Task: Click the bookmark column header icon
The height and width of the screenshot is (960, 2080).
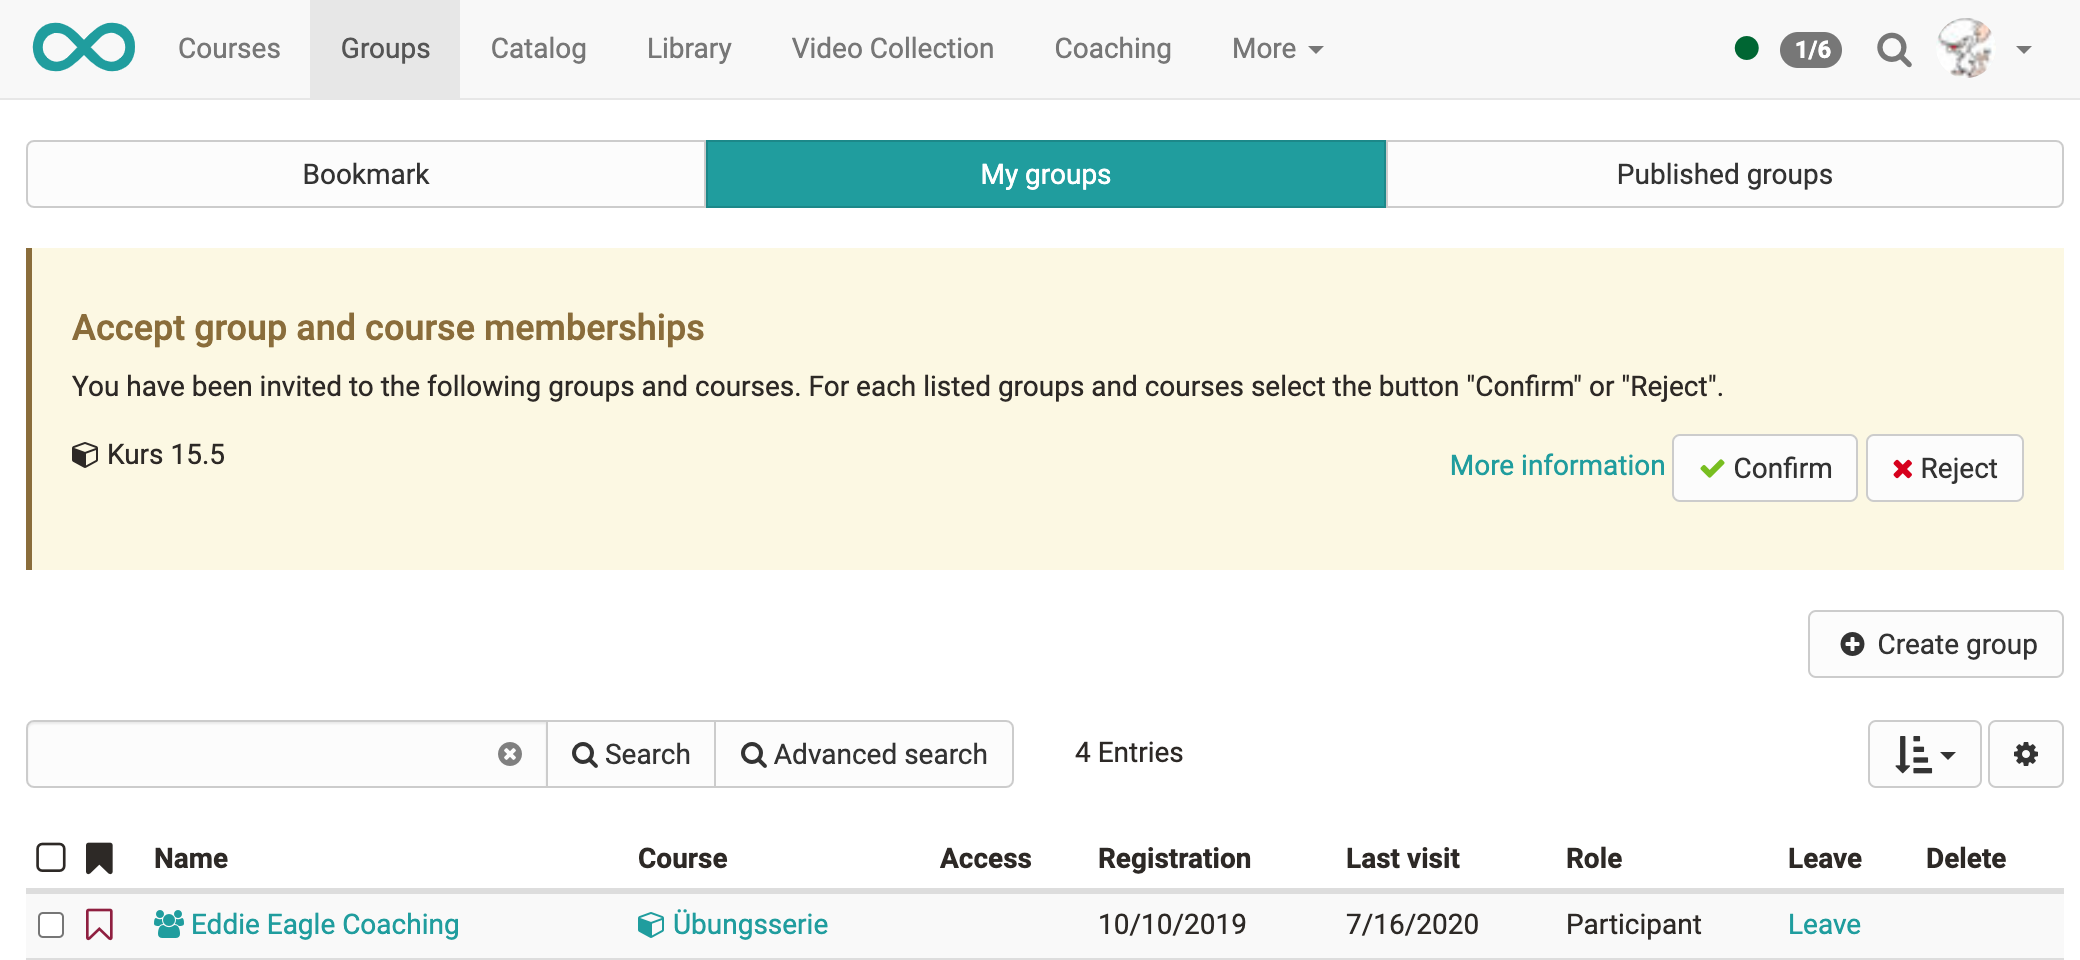Action: click(99, 858)
